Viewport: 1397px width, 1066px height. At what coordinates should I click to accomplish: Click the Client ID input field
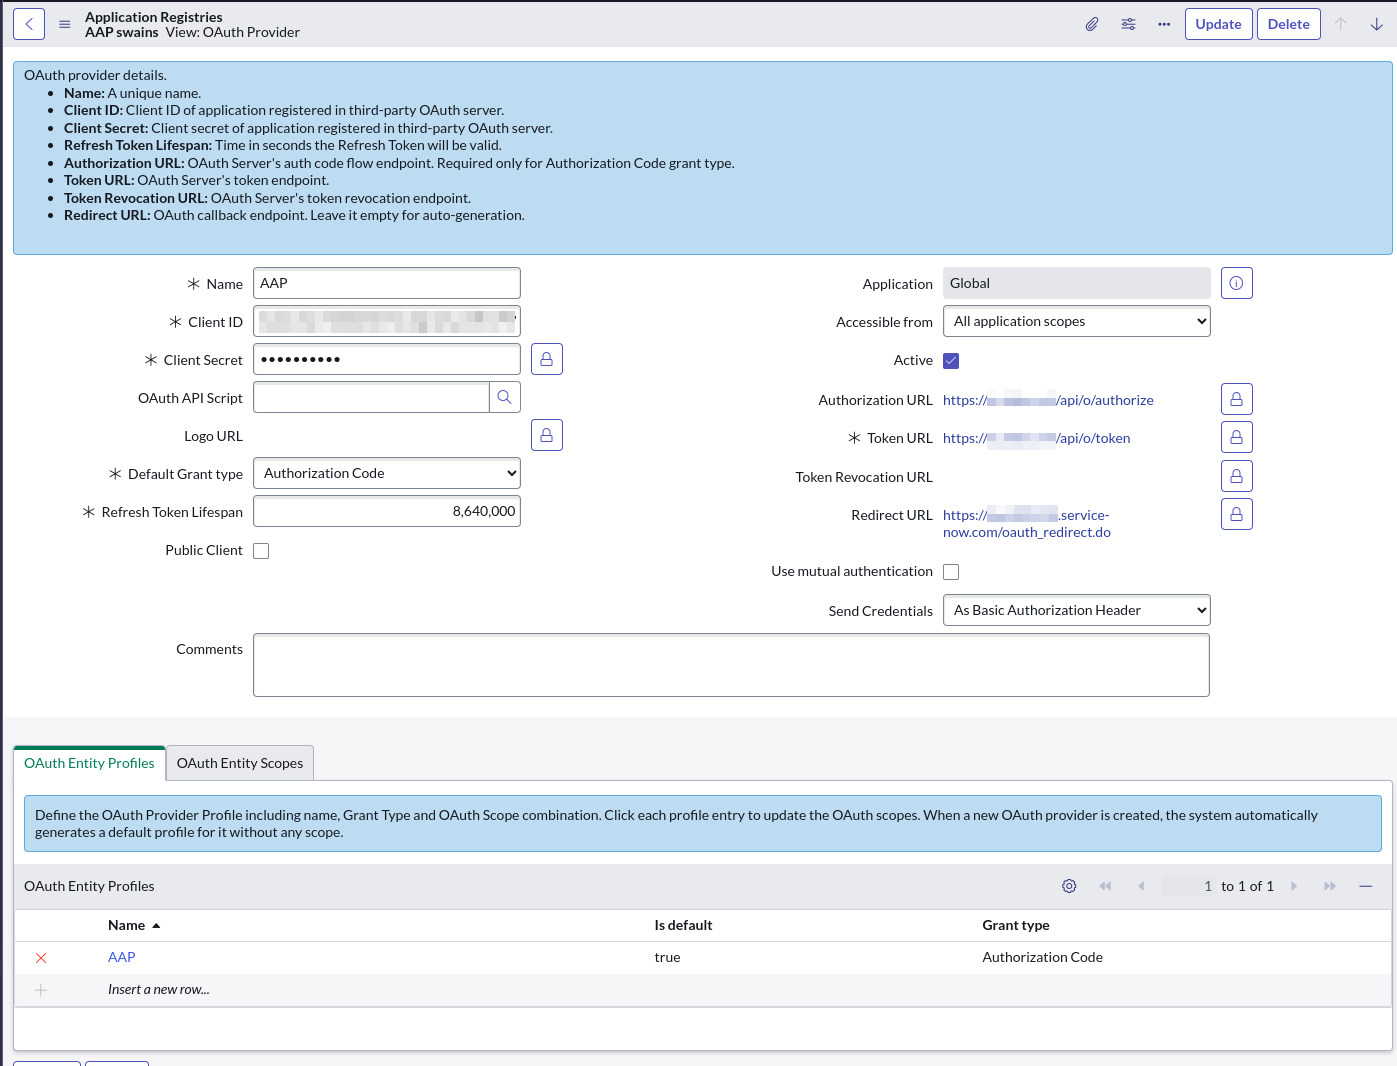click(387, 321)
